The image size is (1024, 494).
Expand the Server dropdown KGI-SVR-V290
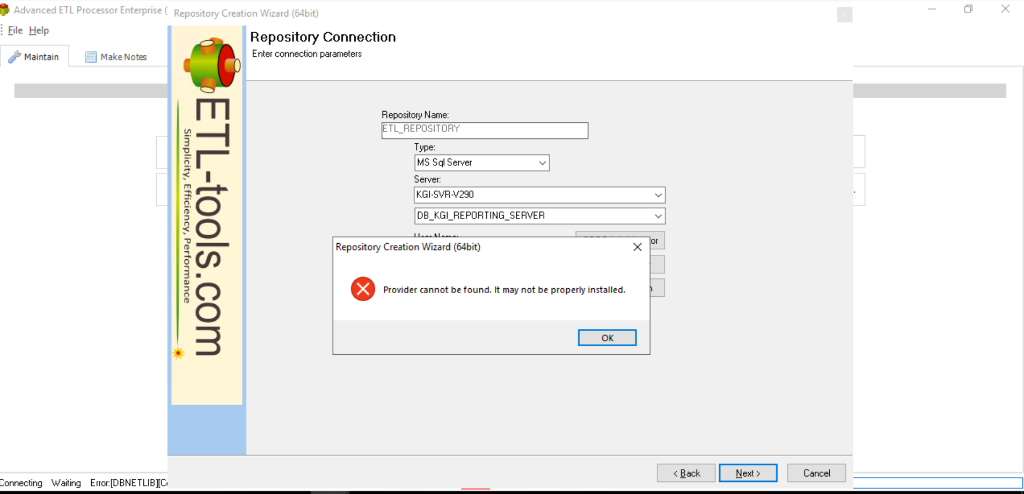point(658,195)
